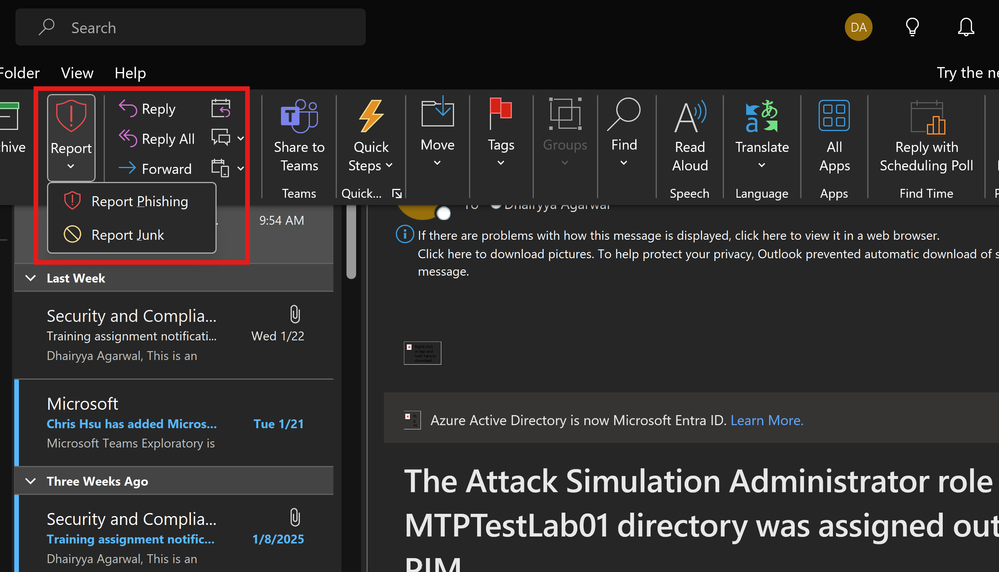Click in the Search box
The image size is (999, 572).
190,27
